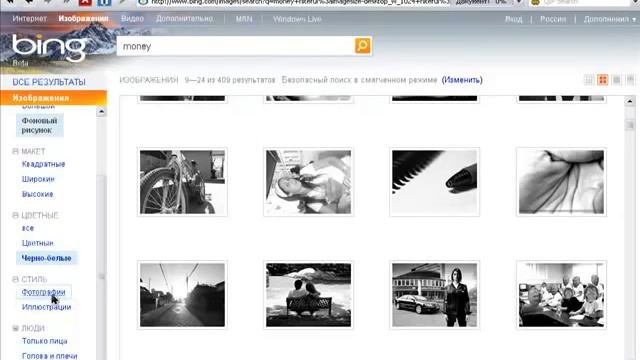This screenshot has width=640, height=360.
Task: Select the large thumbnails view icon
Action: click(616, 80)
